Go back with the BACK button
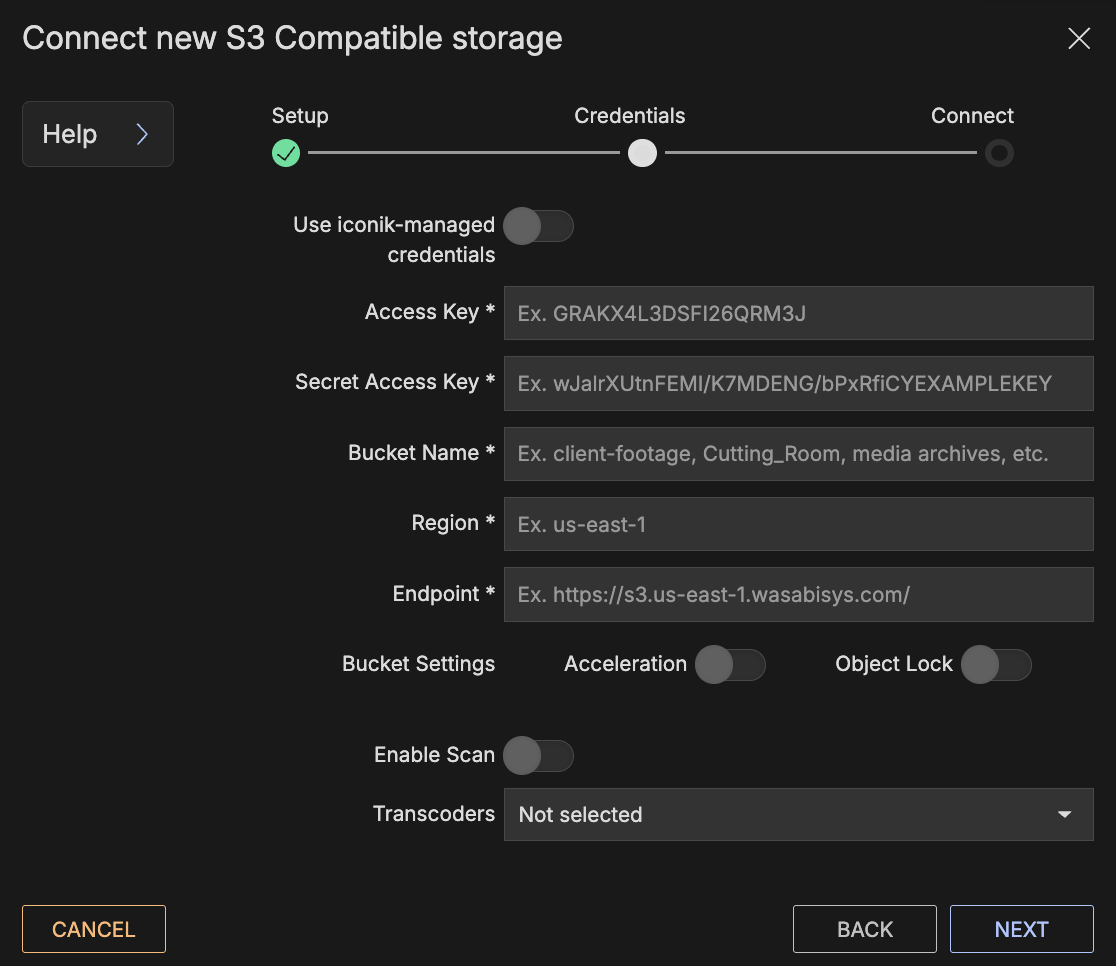 pos(864,929)
